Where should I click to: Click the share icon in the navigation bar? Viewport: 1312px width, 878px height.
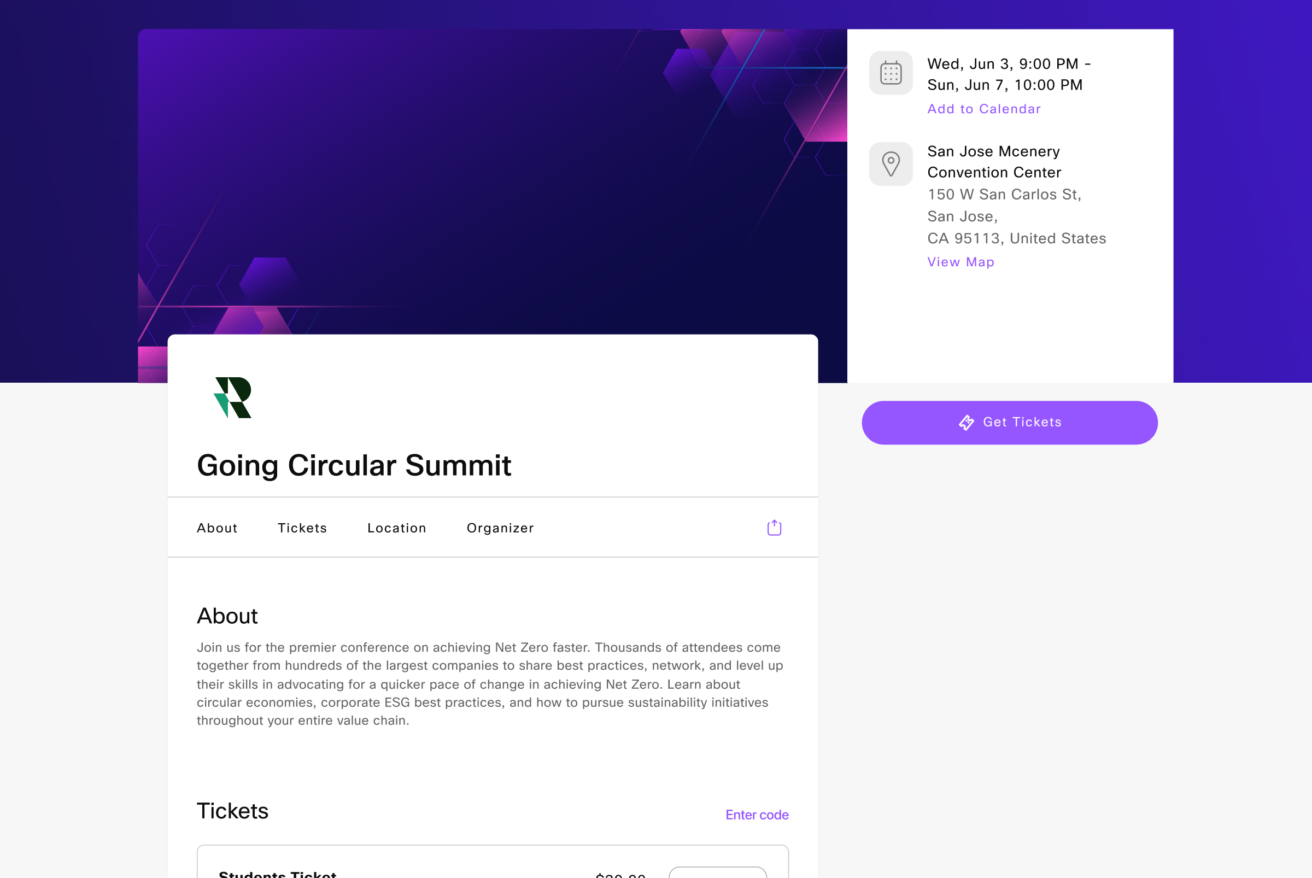pyautogui.click(x=774, y=528)
